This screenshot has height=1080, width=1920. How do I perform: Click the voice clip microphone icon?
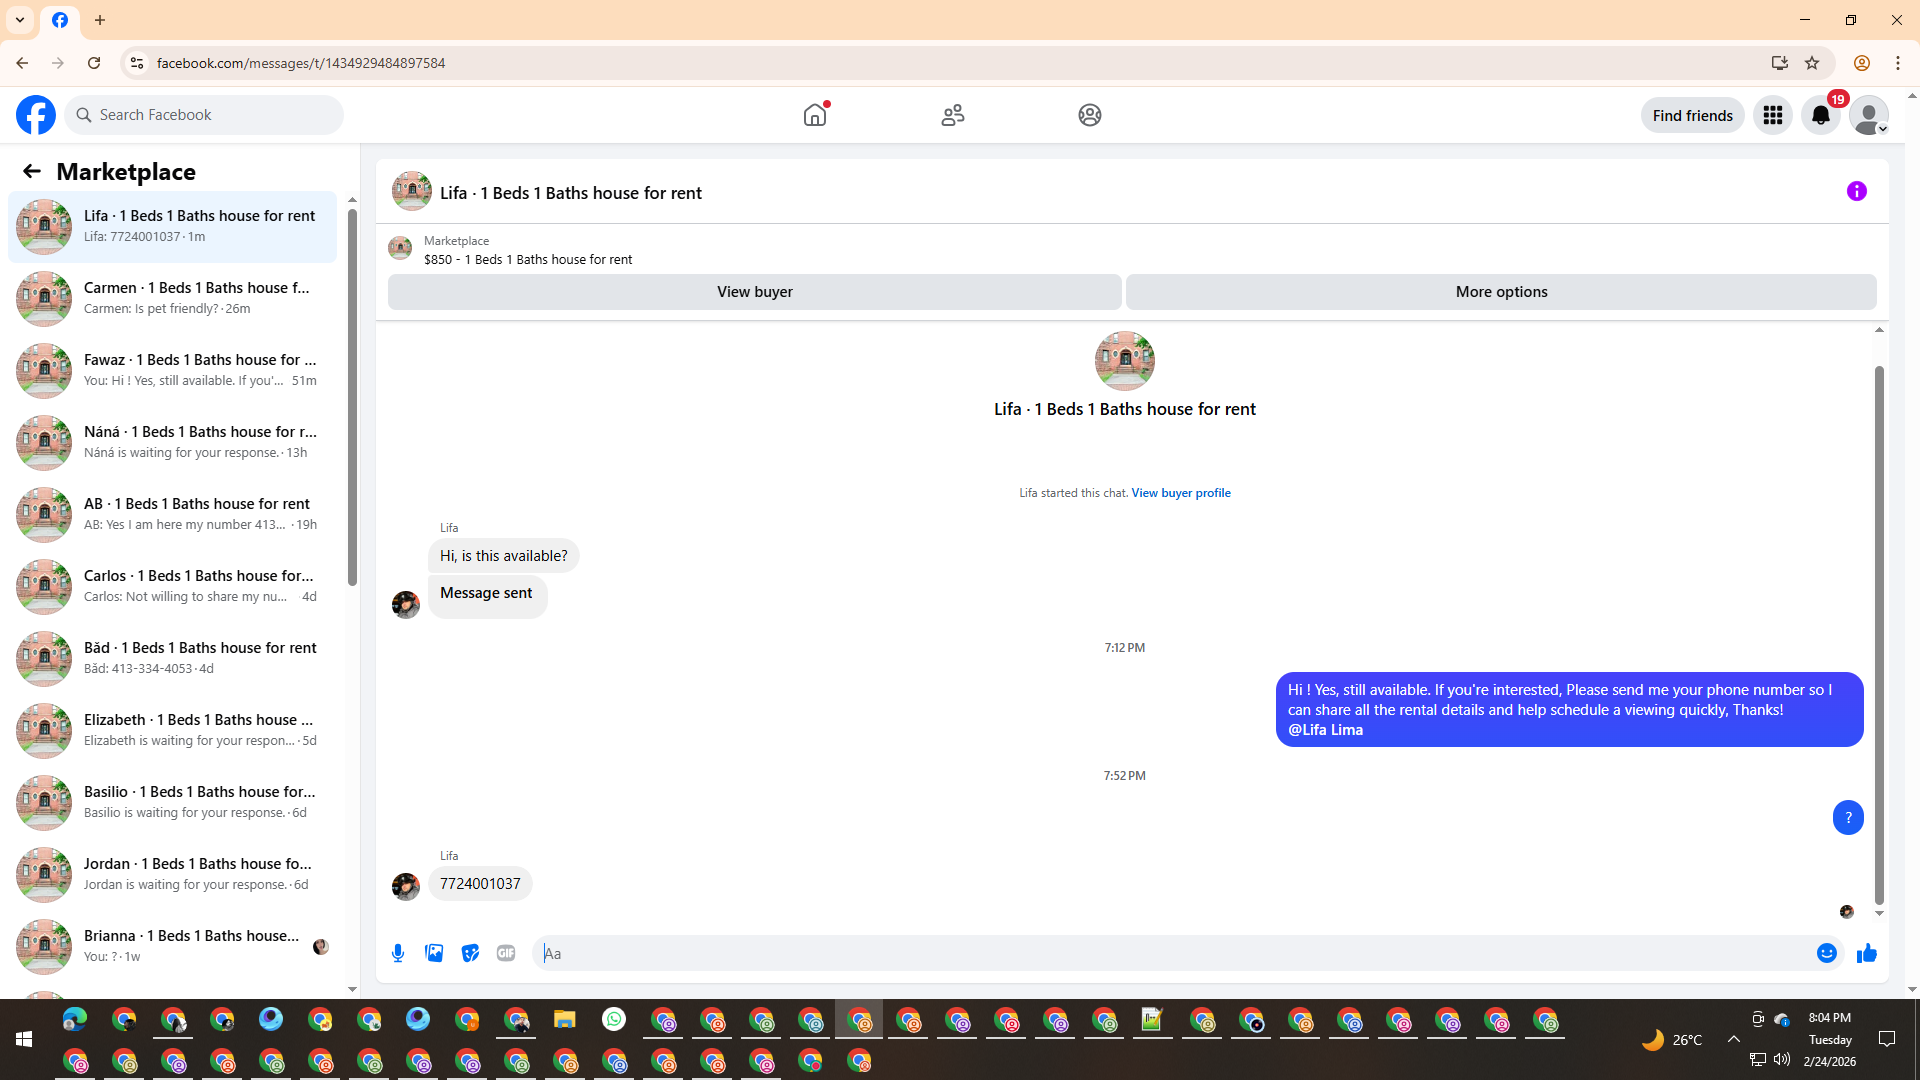pos(398,953)
